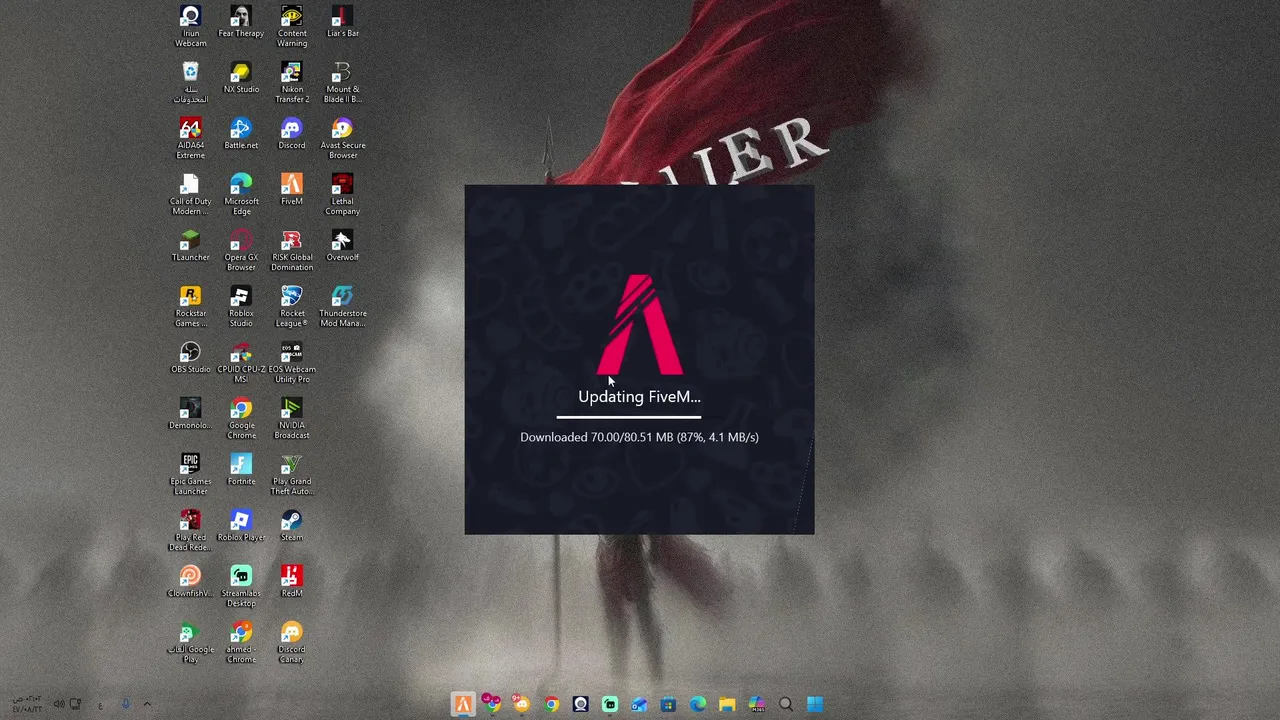Select the Roblox Player desktop shortcut
1280x720 pixels.
point(241,526)
